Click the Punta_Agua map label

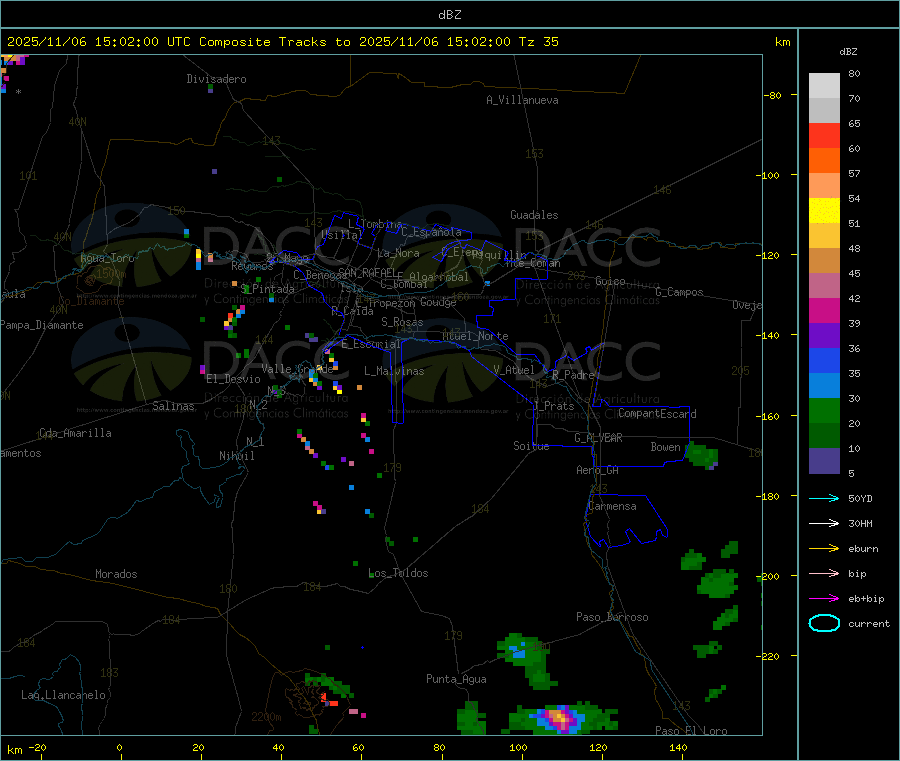click(x=456, y=679)
